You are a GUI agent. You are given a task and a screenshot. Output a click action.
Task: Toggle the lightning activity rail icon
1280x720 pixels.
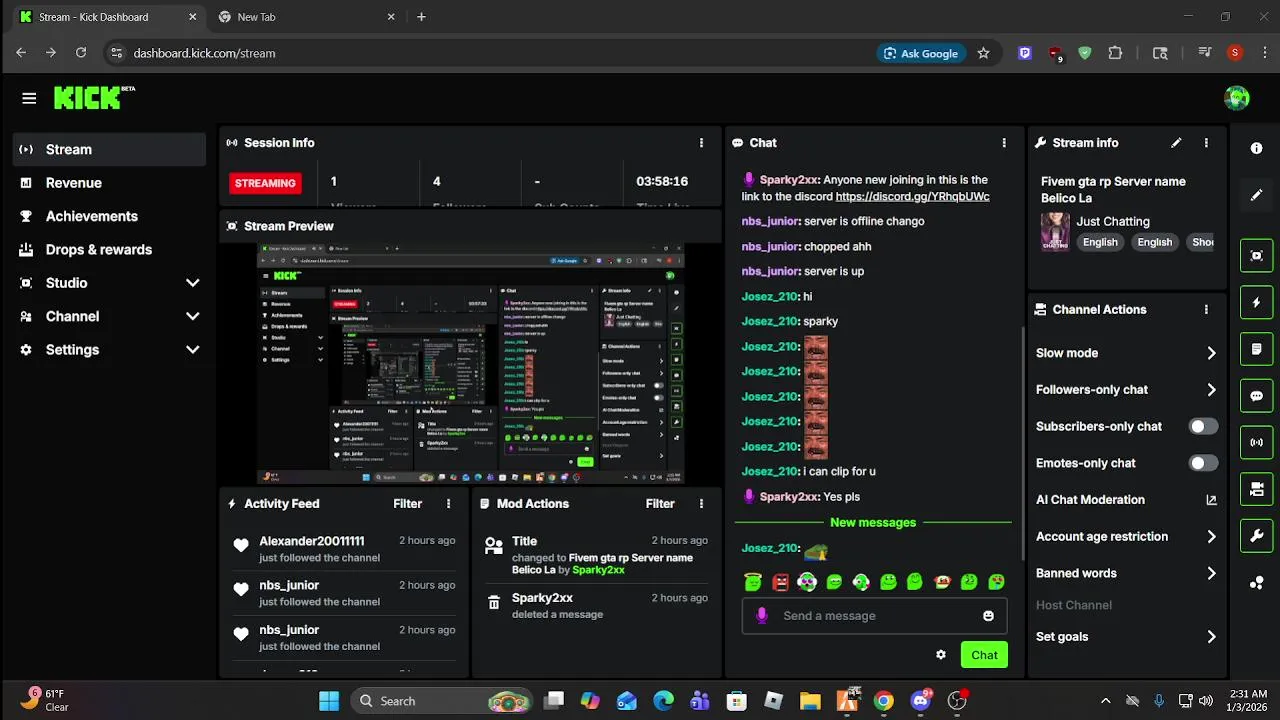(x=1257, y=302)
